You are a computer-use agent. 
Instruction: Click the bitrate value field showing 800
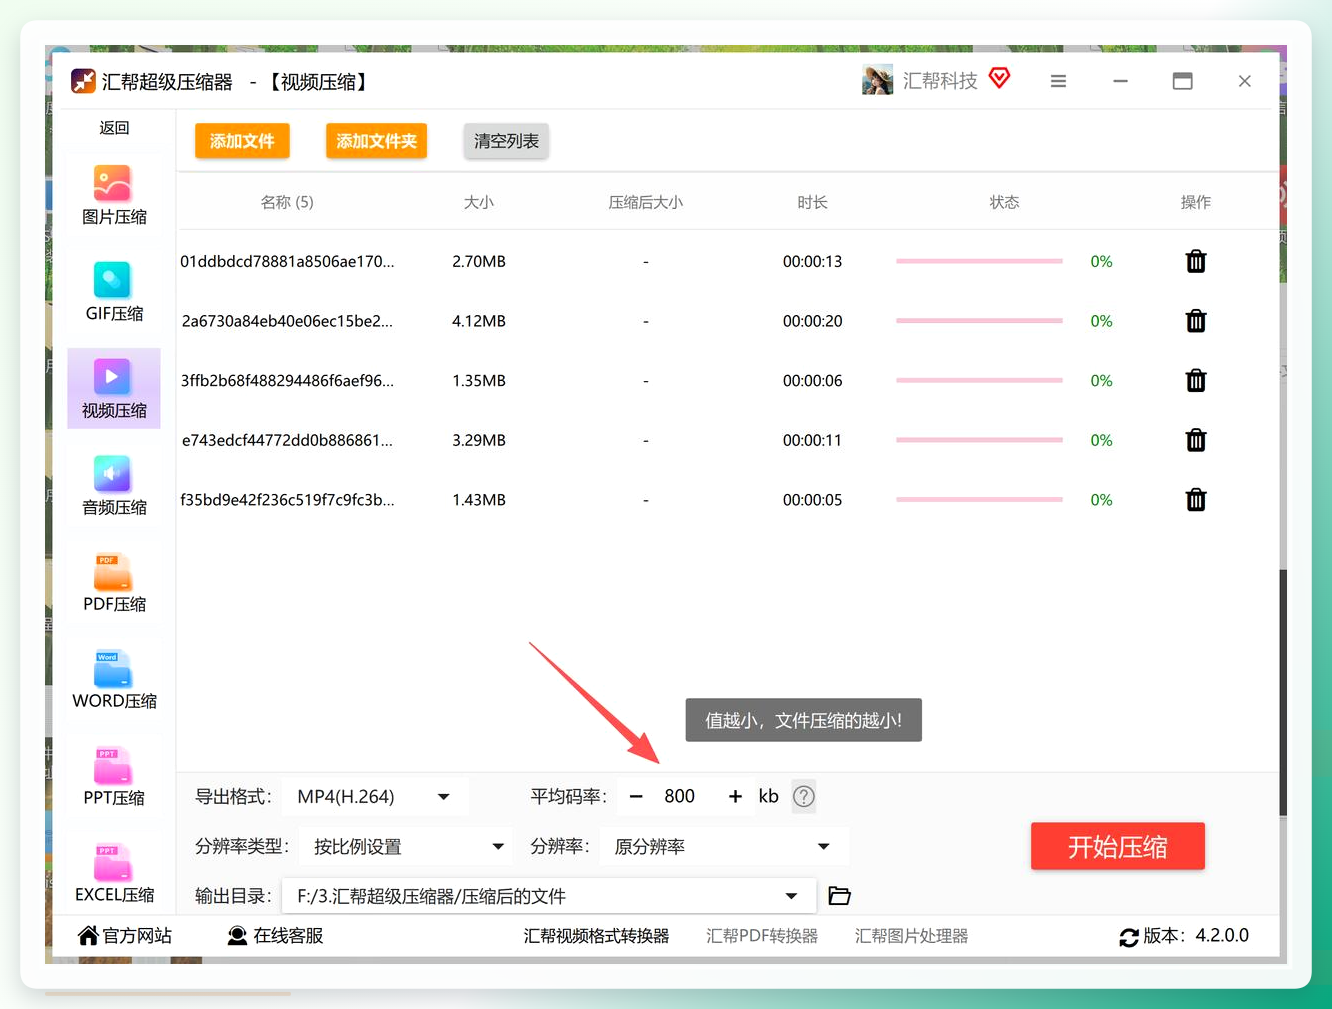tap(680, 797)
